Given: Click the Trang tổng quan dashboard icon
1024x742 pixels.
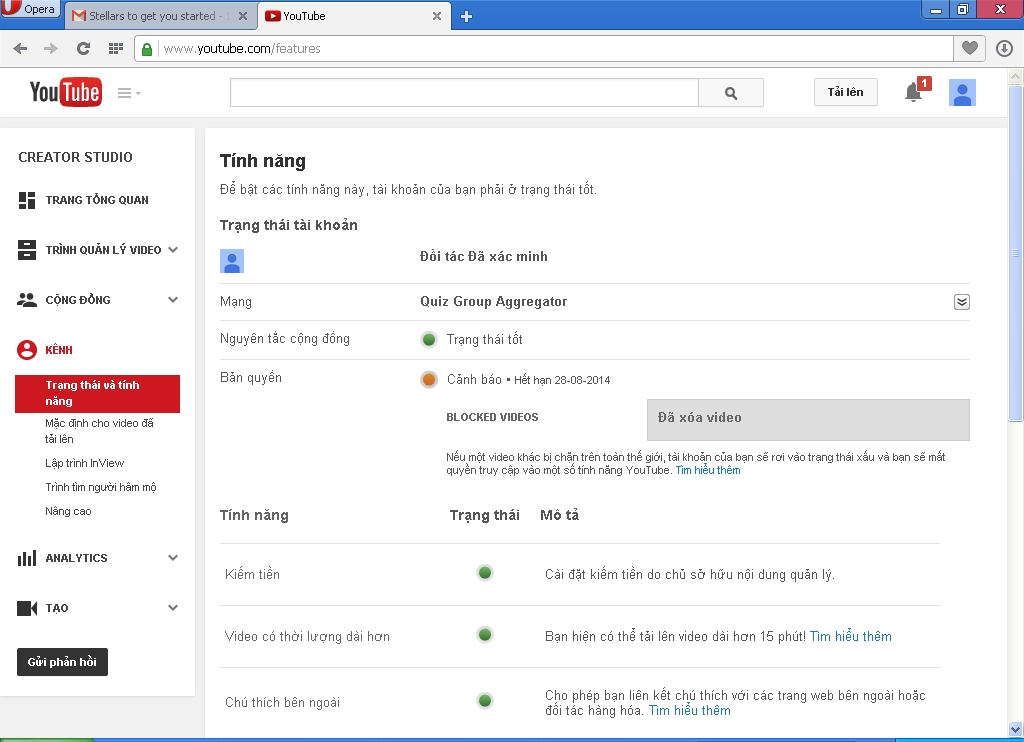Looking at the screenshot, I should pyautogui.click(x=27, y=200).
